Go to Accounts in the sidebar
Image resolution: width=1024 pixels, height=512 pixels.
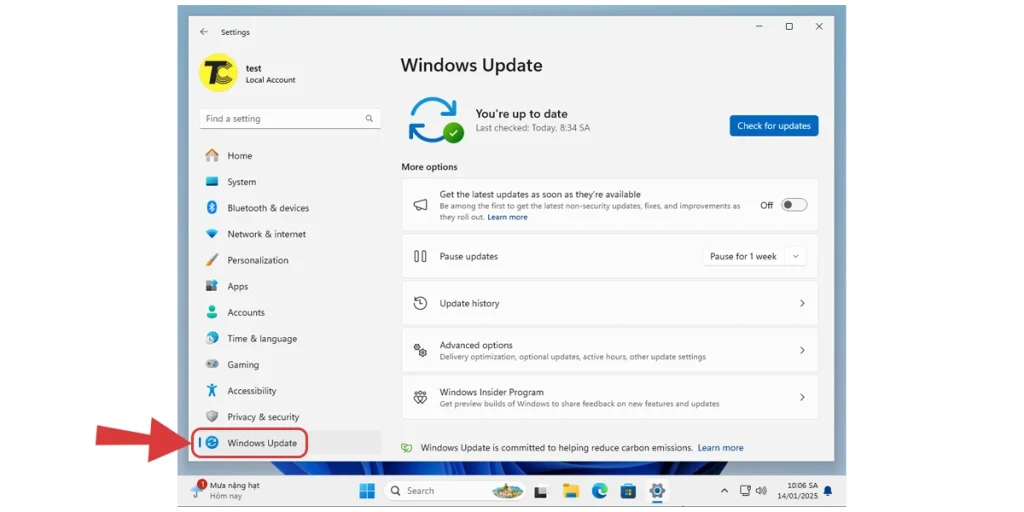click(x=246, y=312)
